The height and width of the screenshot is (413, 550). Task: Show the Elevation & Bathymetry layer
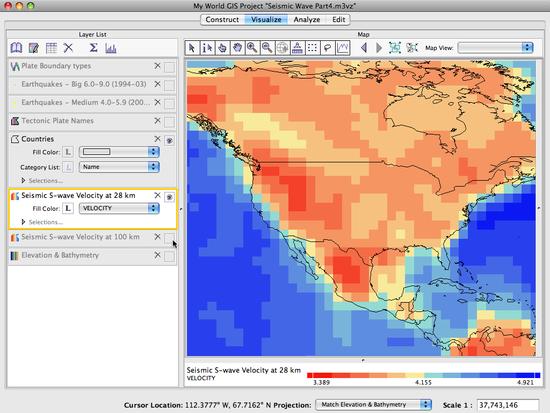[x=169, y=257]
